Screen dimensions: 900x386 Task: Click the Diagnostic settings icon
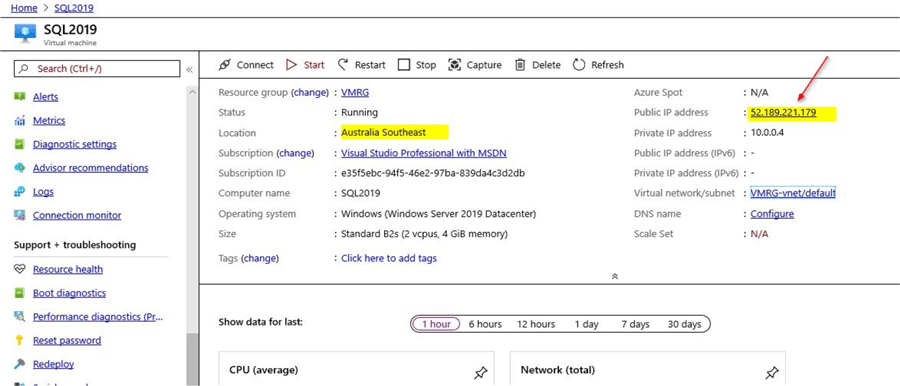tap(20, 144)
